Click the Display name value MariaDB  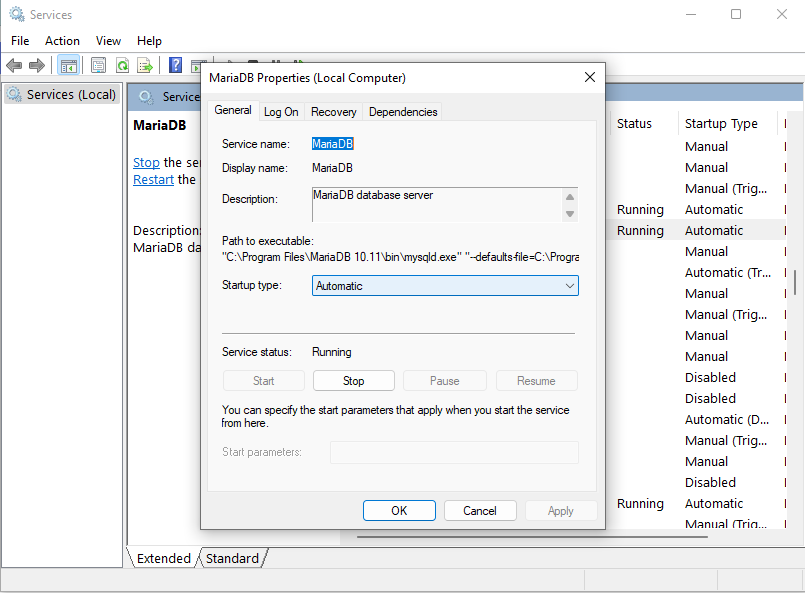tap(332, 168)
